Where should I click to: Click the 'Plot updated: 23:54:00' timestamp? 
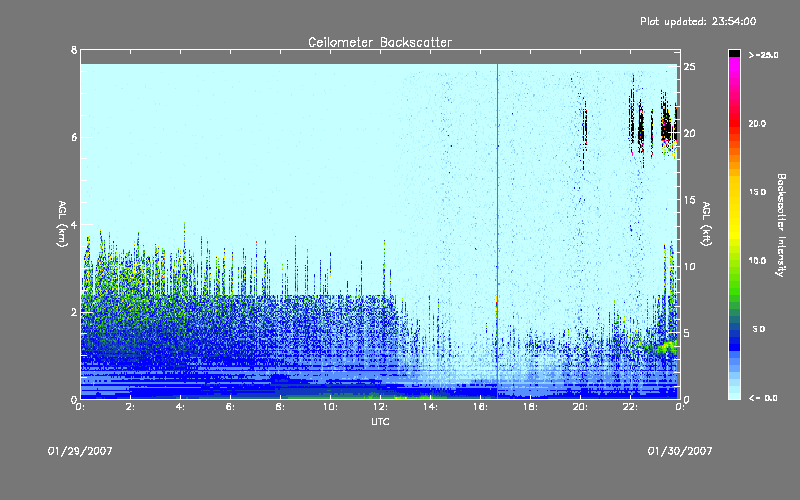(x=698, y=21)
